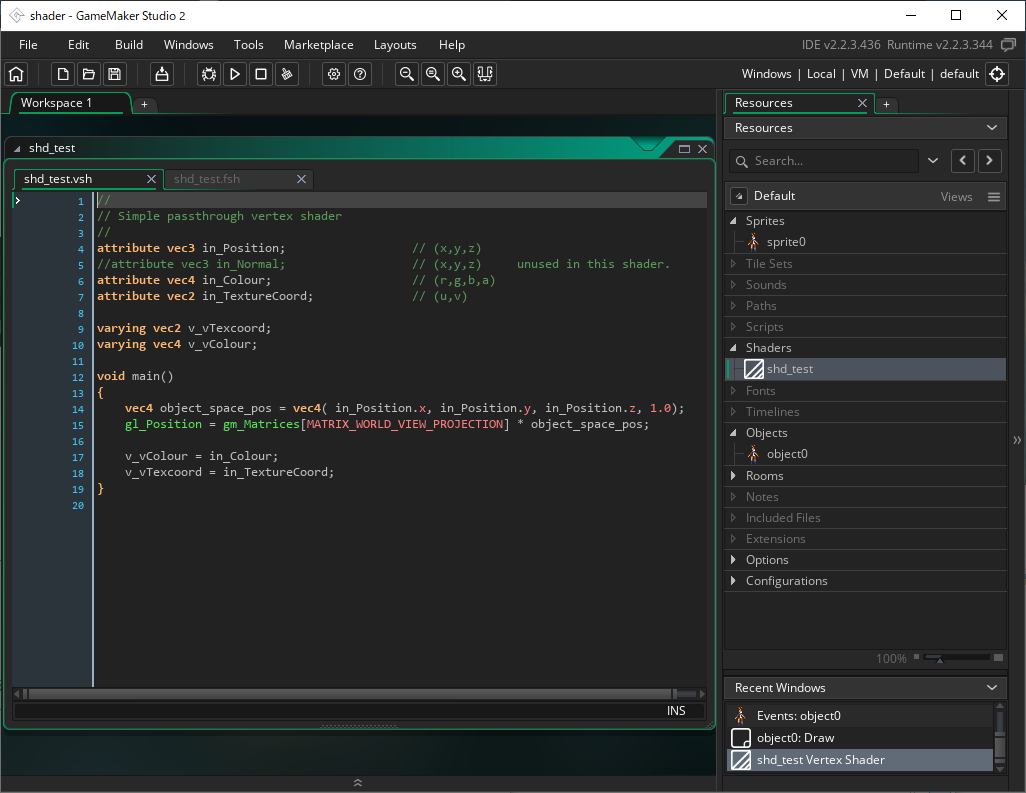
Task: Click the Create Executable toolbar icon
Action: (x=162, y=74)
